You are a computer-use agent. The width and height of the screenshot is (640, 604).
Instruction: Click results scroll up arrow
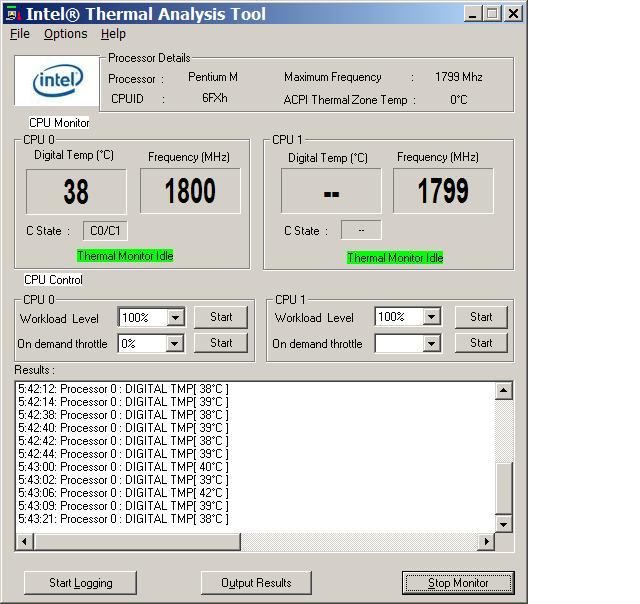(504, 391)
